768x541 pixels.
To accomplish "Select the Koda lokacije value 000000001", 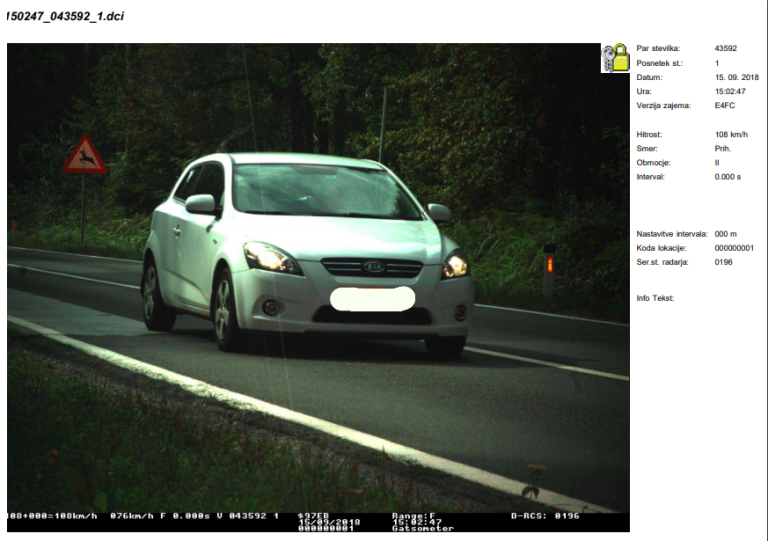I will click(734, 248).
